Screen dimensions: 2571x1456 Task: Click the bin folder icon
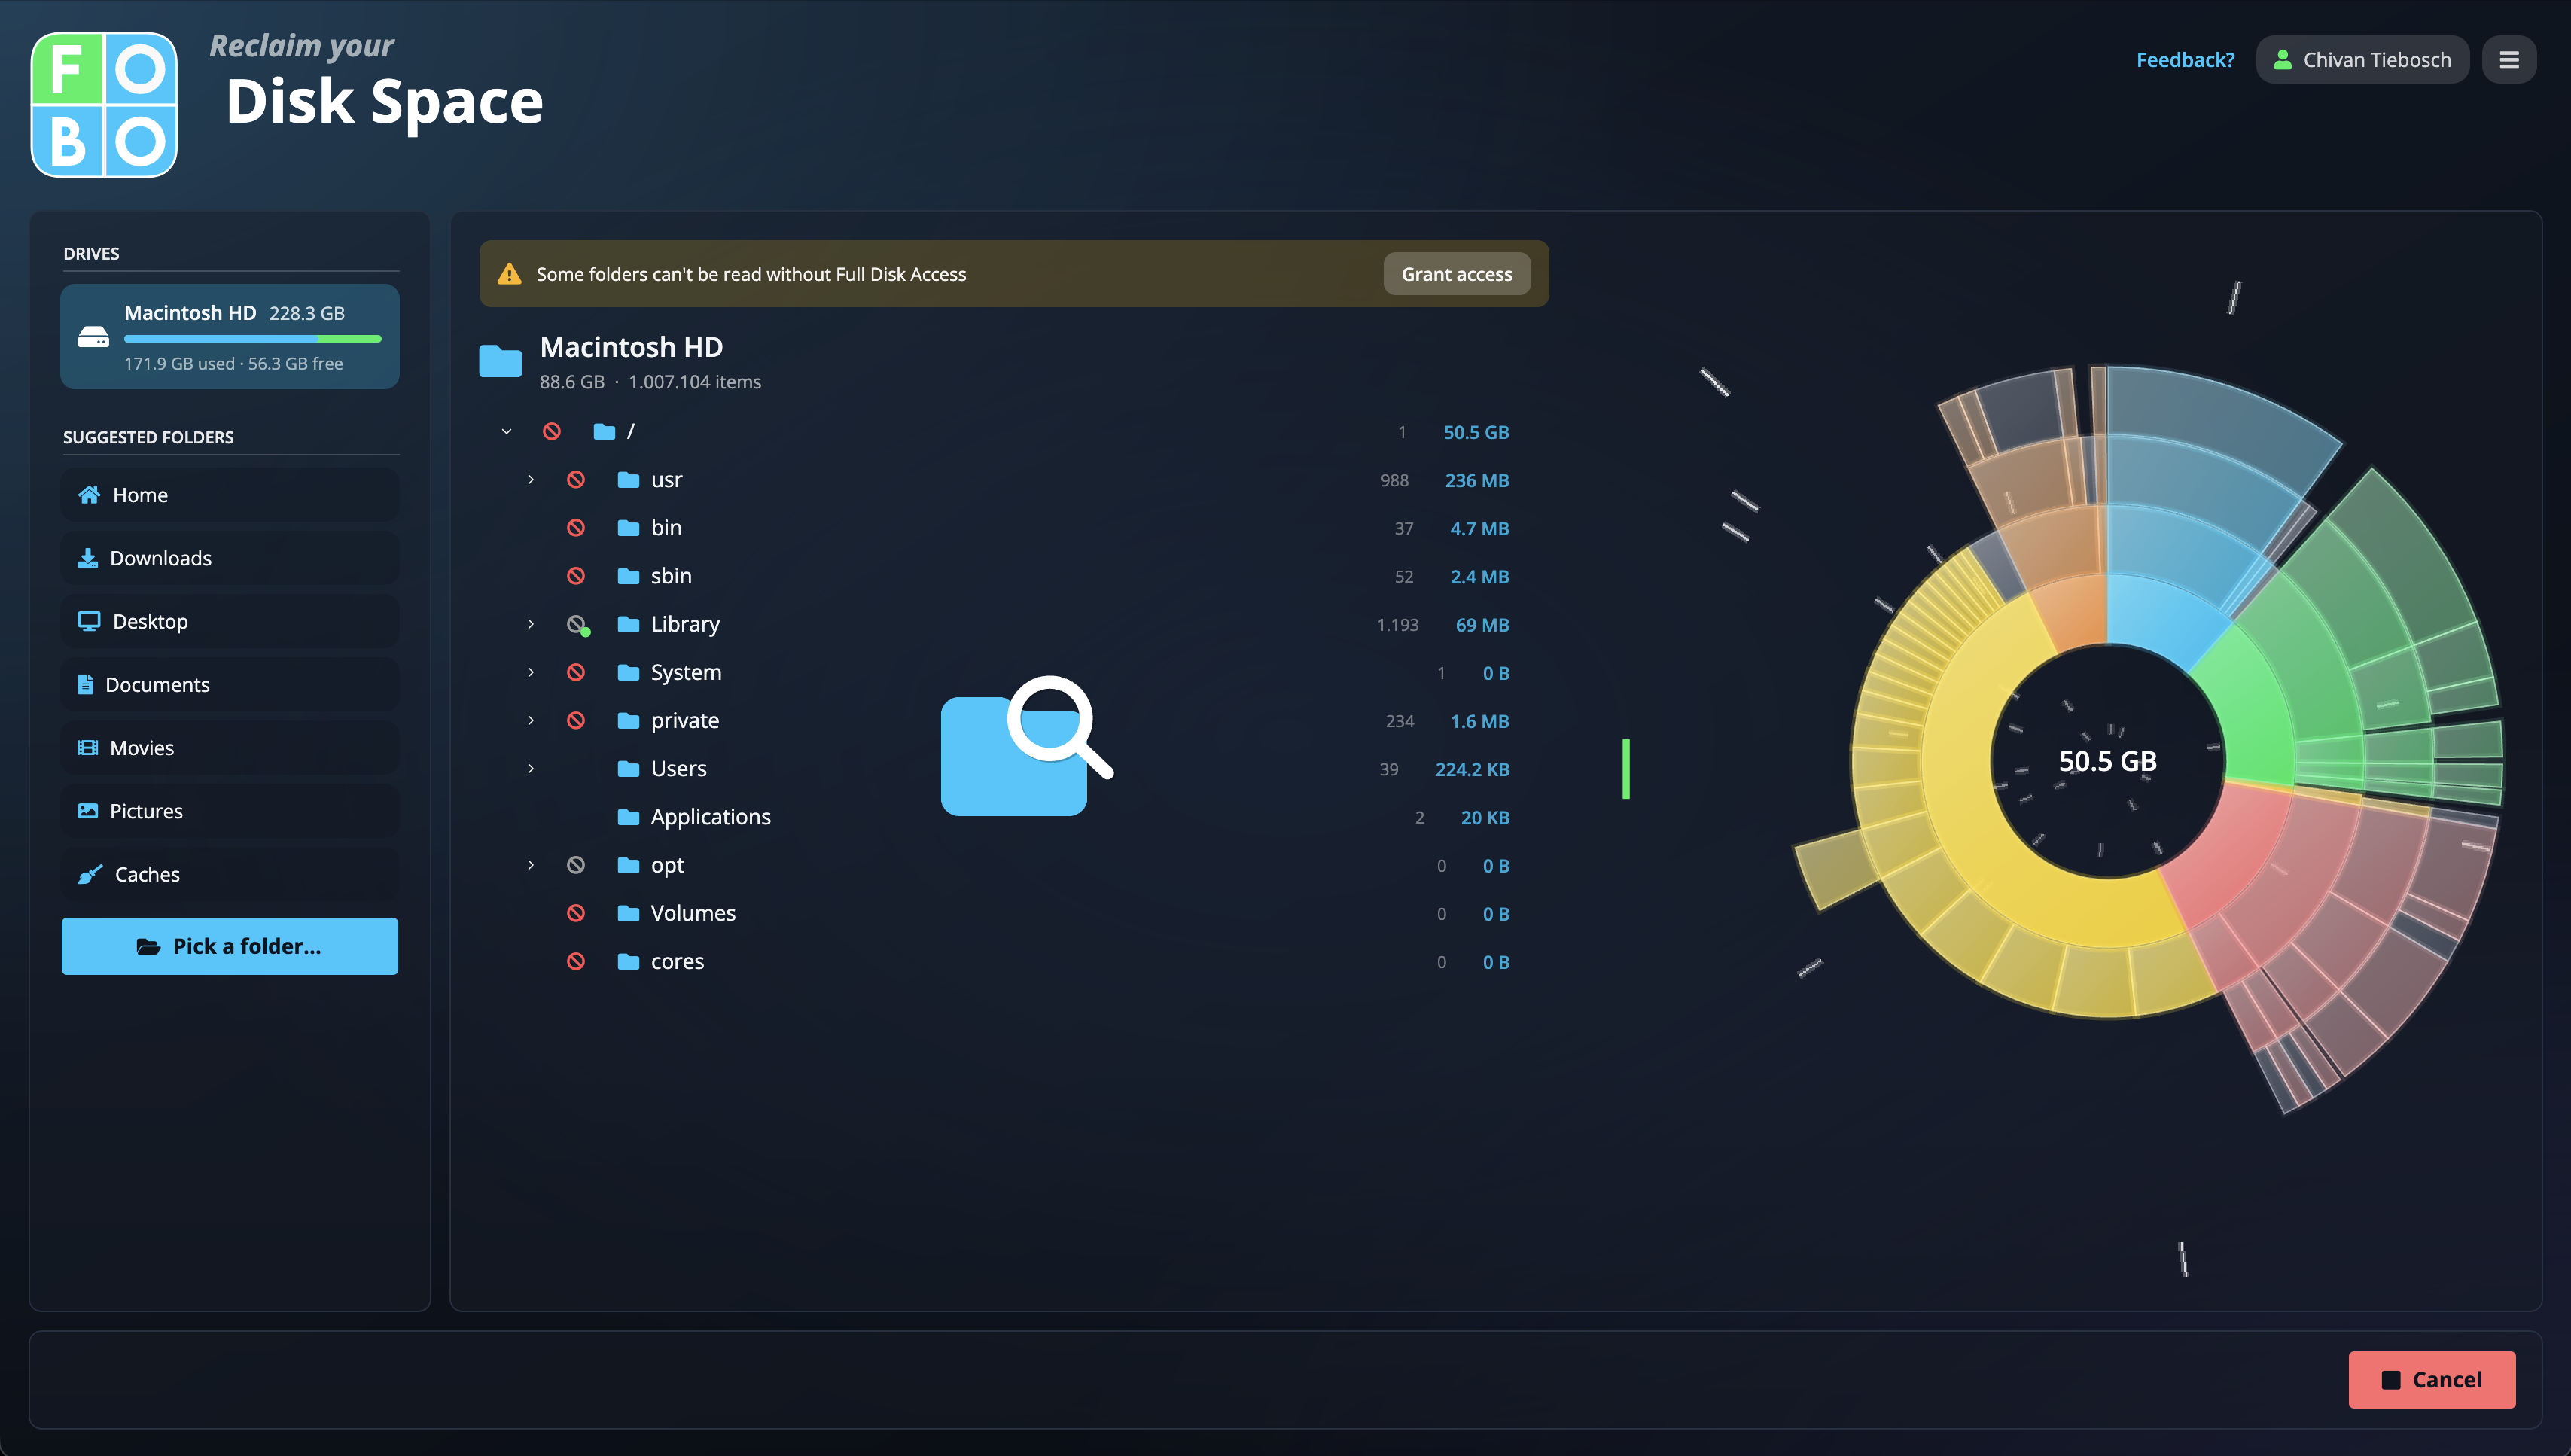628,528
